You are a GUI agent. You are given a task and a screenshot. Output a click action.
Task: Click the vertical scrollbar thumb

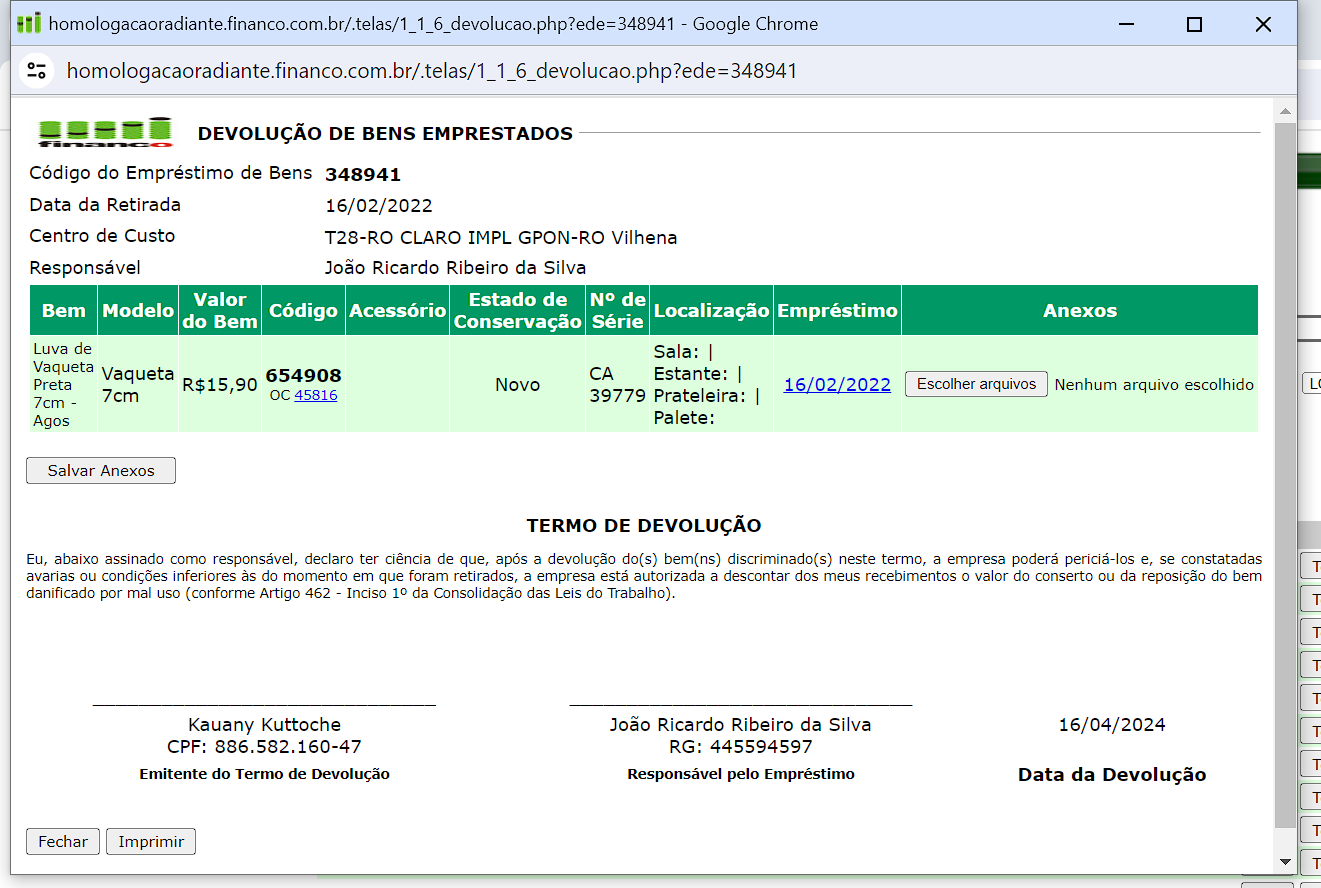click(1286, 470)
